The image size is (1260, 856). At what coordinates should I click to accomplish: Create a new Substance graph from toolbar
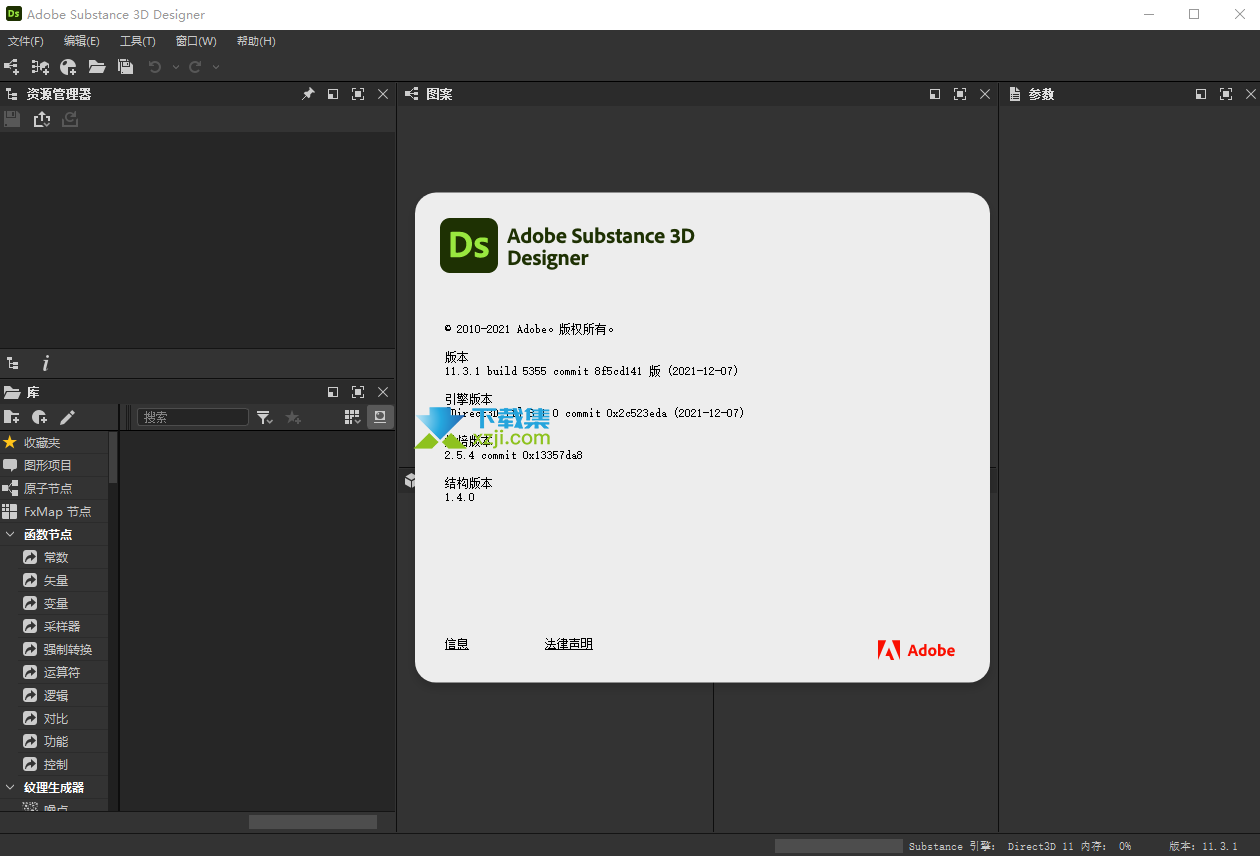[11, 67]
